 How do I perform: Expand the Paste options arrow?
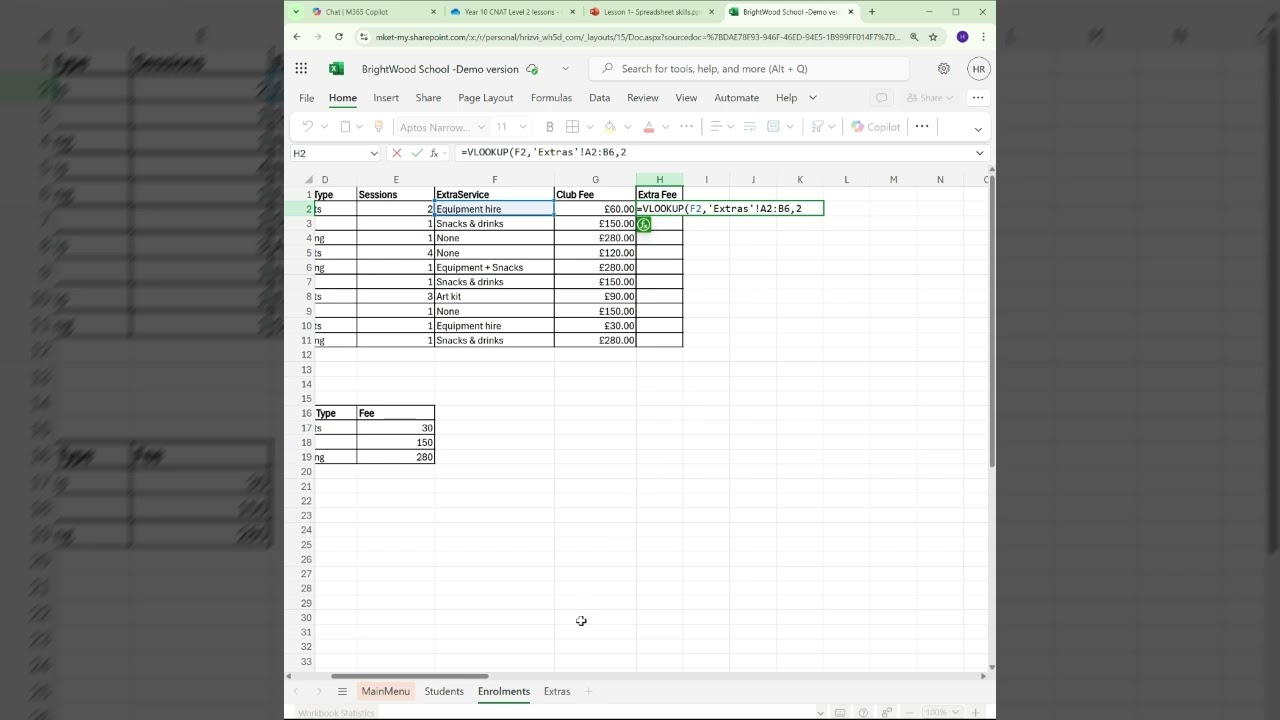361,127
